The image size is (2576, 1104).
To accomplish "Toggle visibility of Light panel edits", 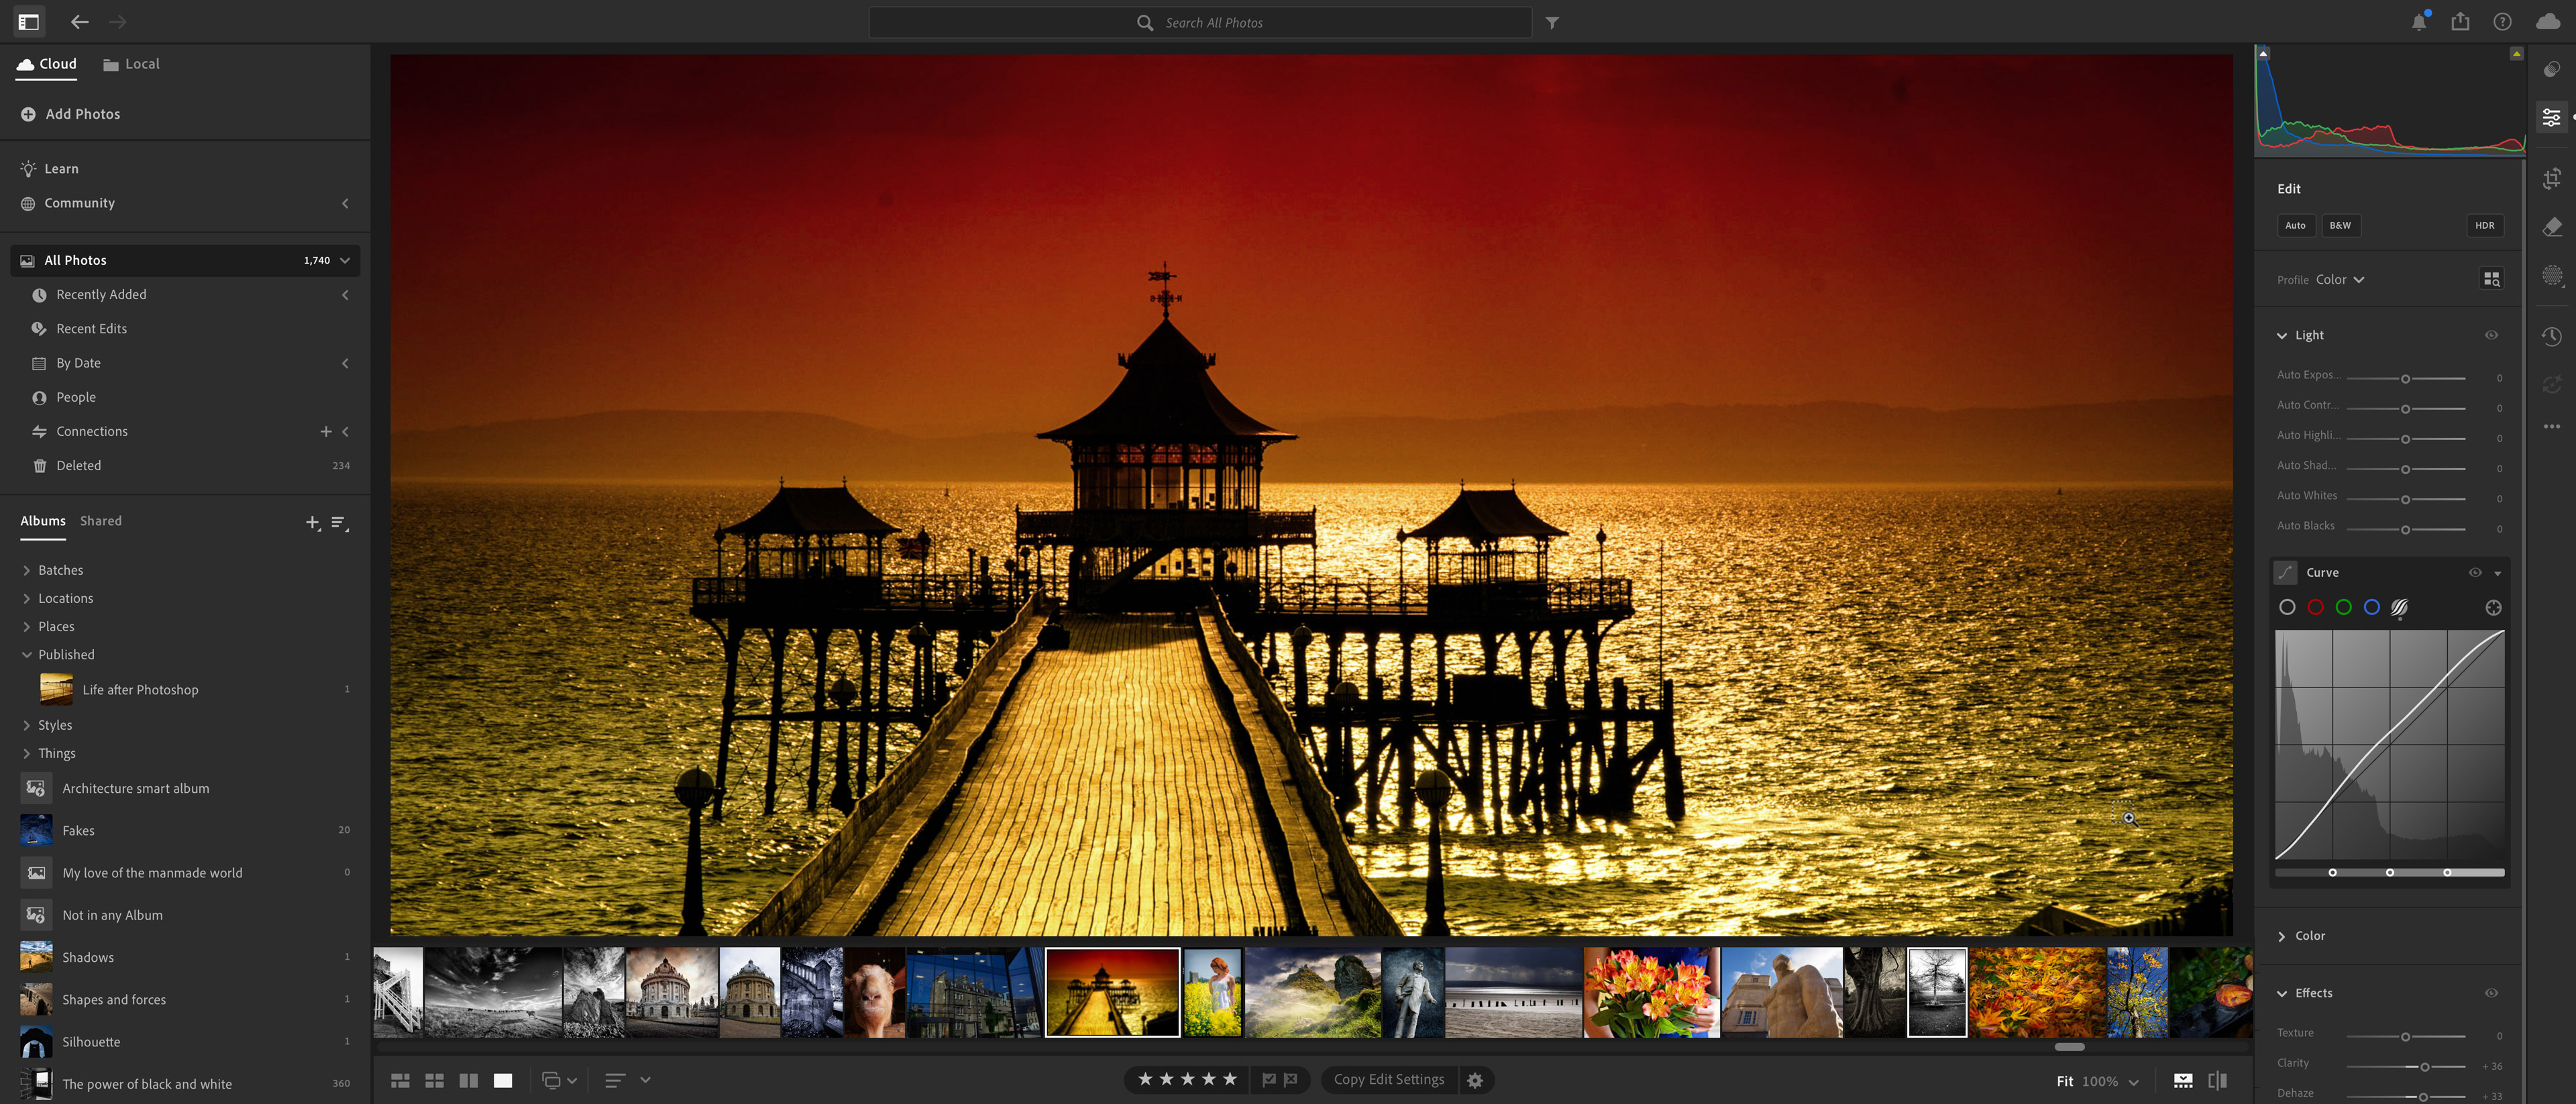I will [2491, 335].
